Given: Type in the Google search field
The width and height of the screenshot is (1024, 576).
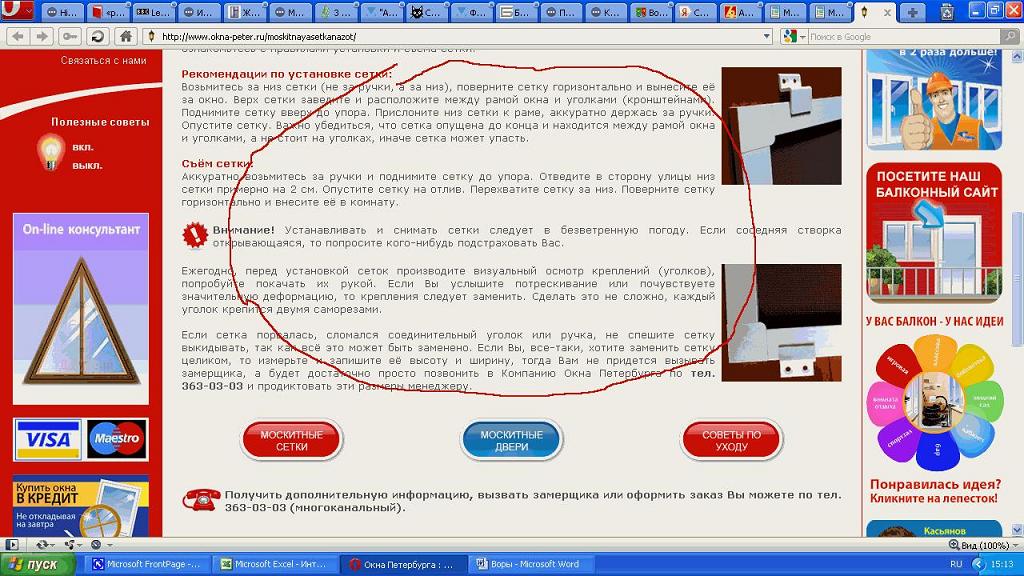Looking at the screenshot, I should [904, 37].
